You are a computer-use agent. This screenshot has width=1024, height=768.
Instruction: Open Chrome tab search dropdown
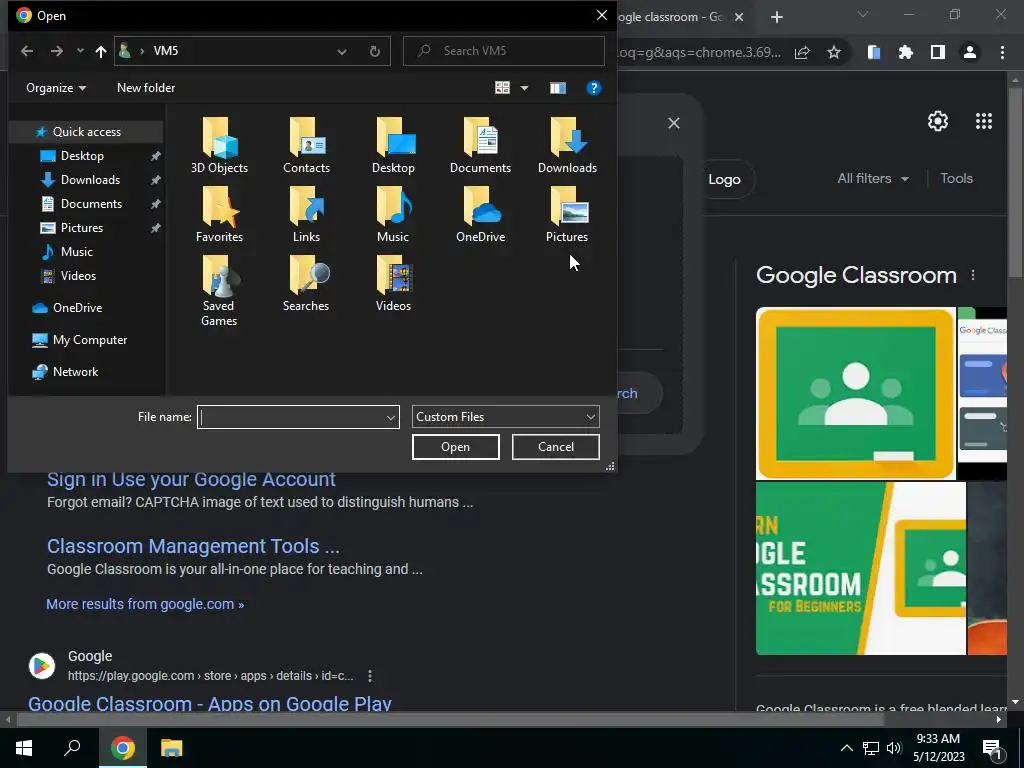coord(863,14)
